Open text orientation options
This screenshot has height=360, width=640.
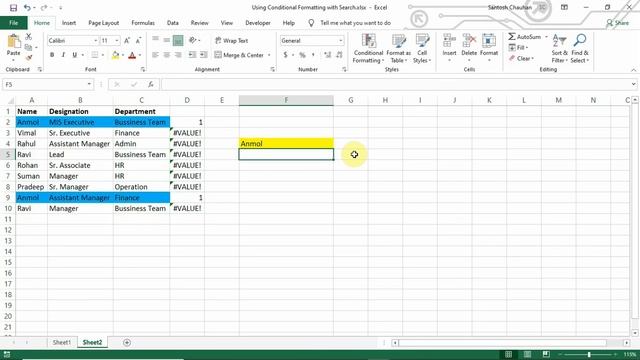pyautogui.click(x=194, y=40)
